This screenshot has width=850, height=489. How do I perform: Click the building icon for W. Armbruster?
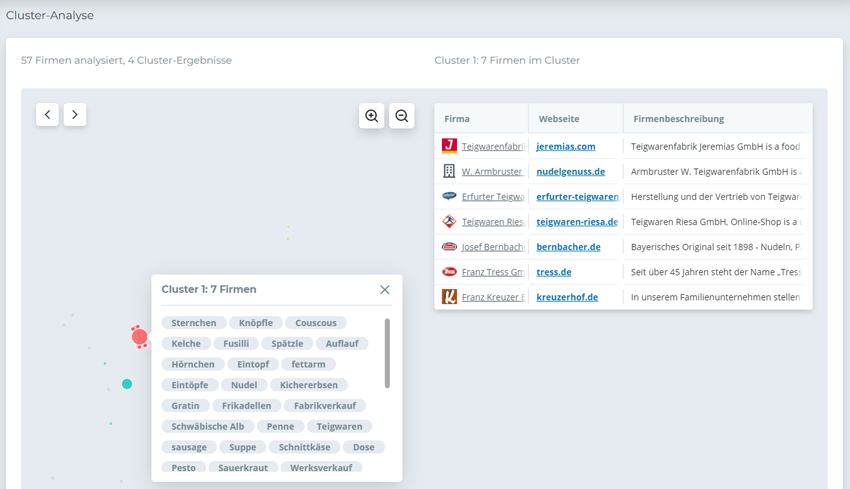[449, 171]
